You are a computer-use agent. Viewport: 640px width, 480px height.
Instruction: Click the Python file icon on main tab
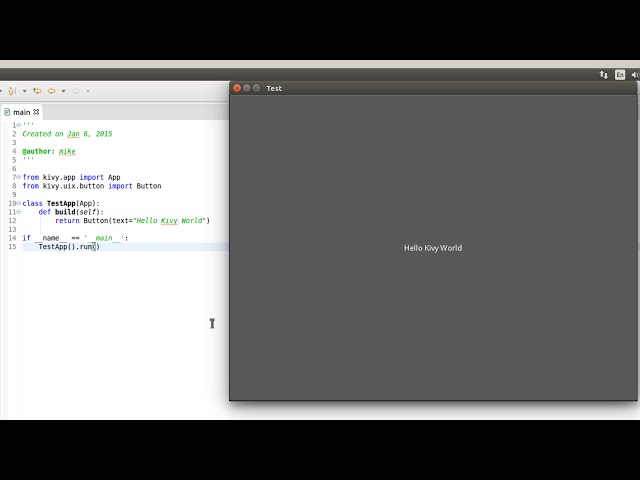7,112
